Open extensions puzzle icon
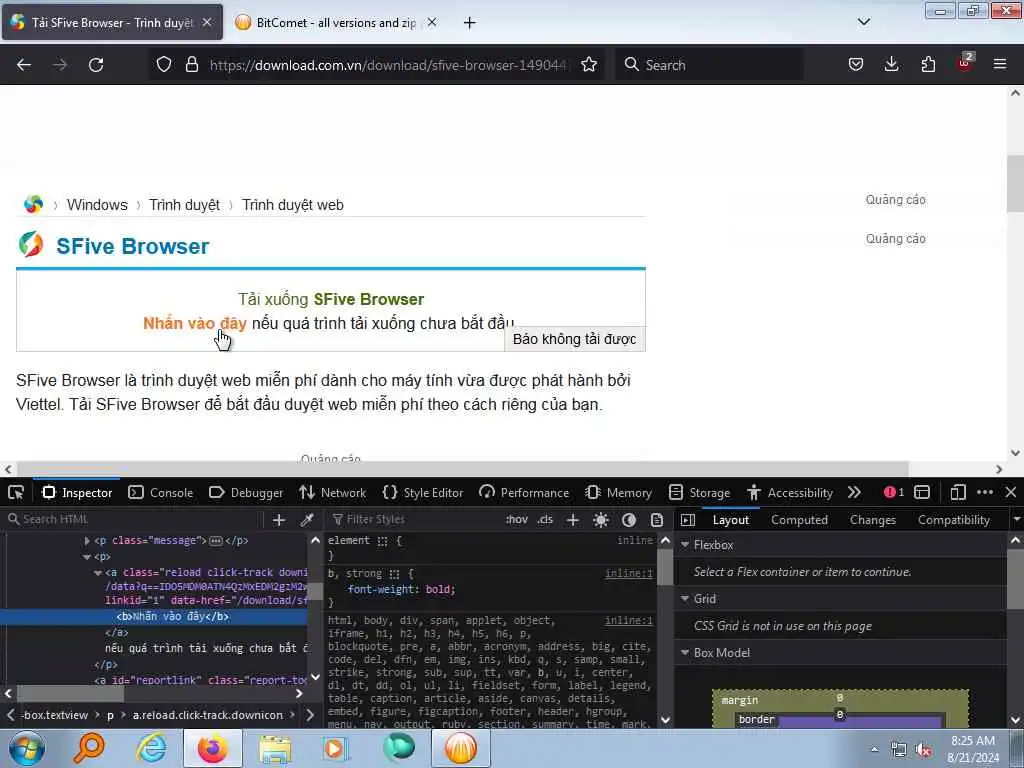Image resolution: width=1024 pixels, height=768 pixels. (x=928, y=65)
